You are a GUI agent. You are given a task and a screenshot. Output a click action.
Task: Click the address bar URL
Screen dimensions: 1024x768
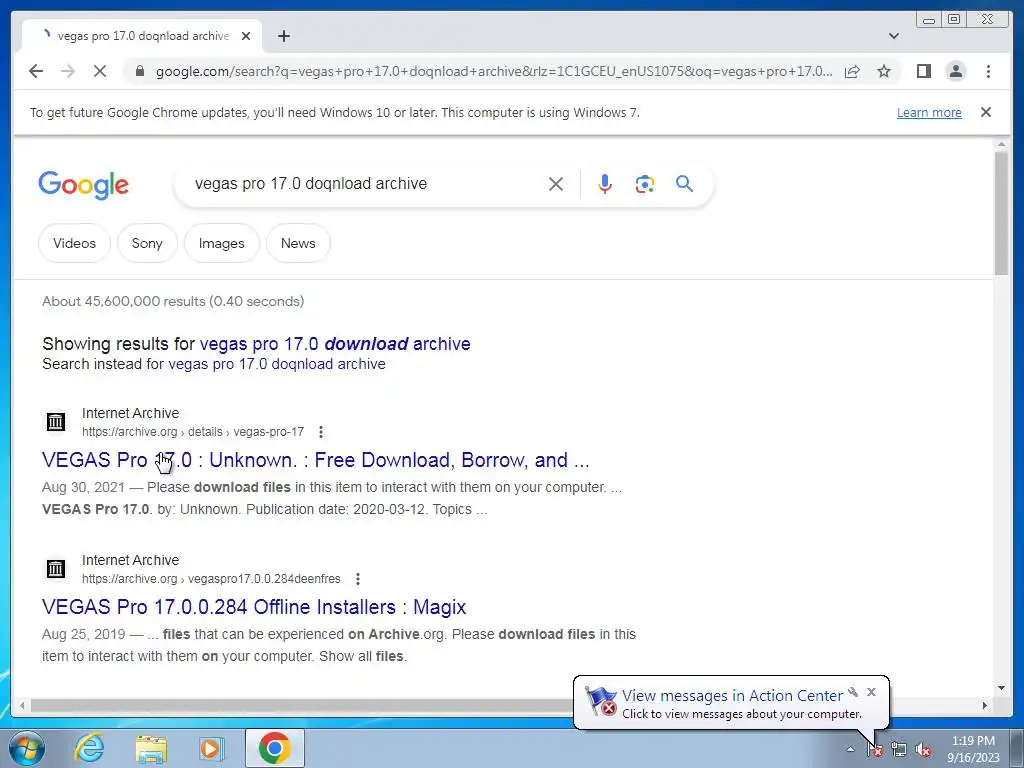point(494,71)
